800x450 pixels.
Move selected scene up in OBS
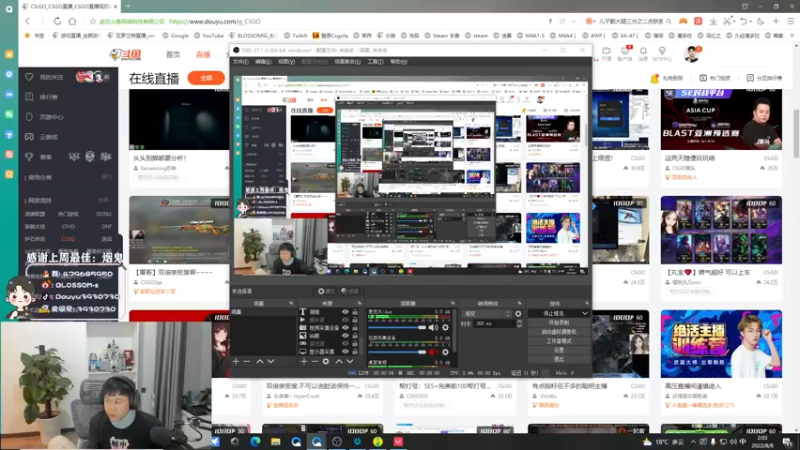260,361
